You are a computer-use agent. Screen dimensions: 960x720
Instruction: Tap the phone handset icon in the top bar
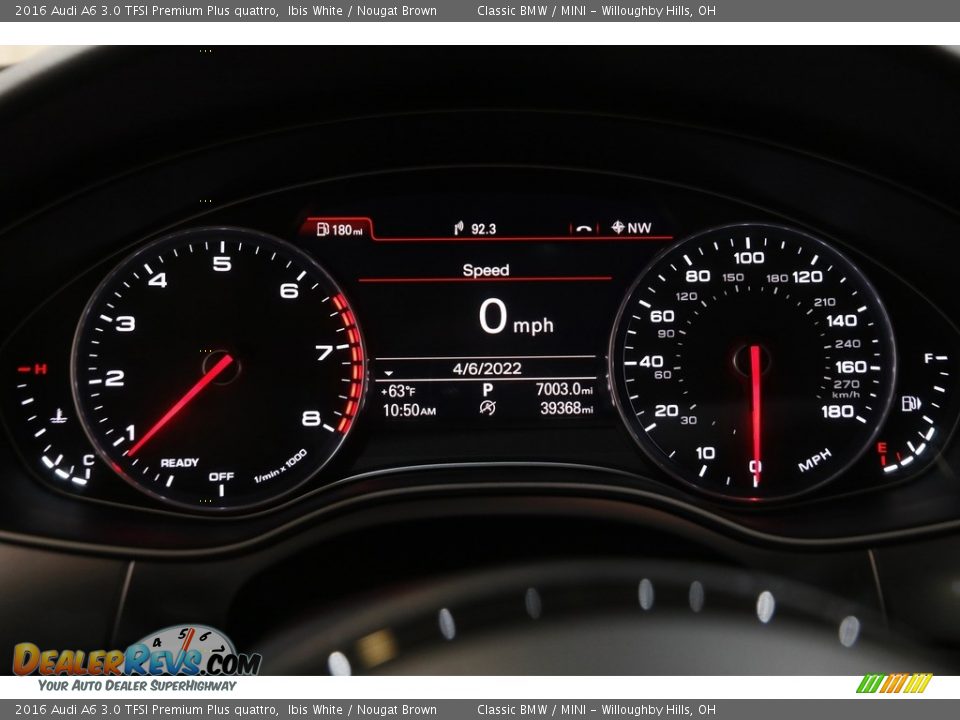coord(584,229)
